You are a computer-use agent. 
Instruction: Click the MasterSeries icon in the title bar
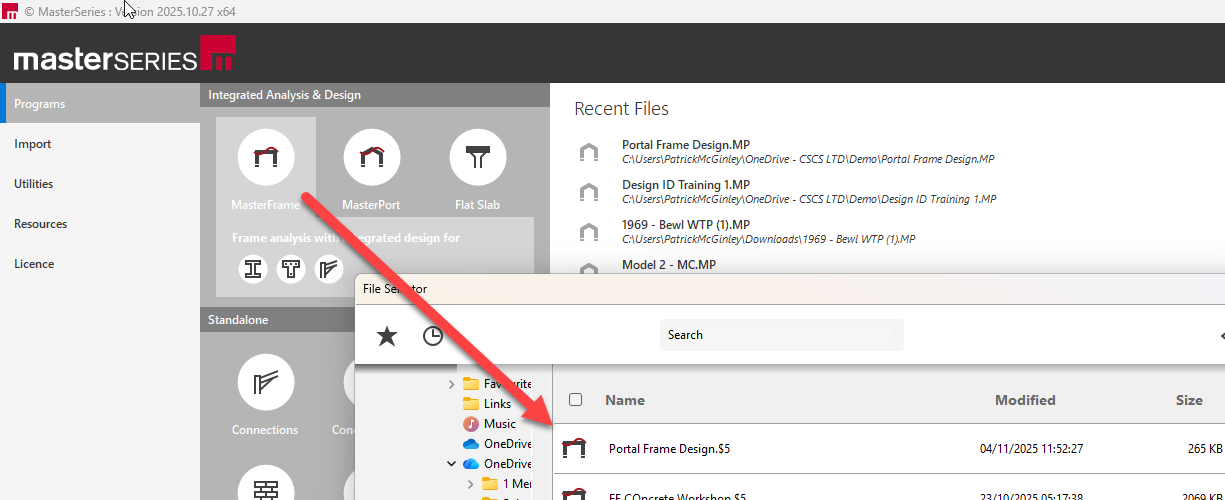point(10,11)
